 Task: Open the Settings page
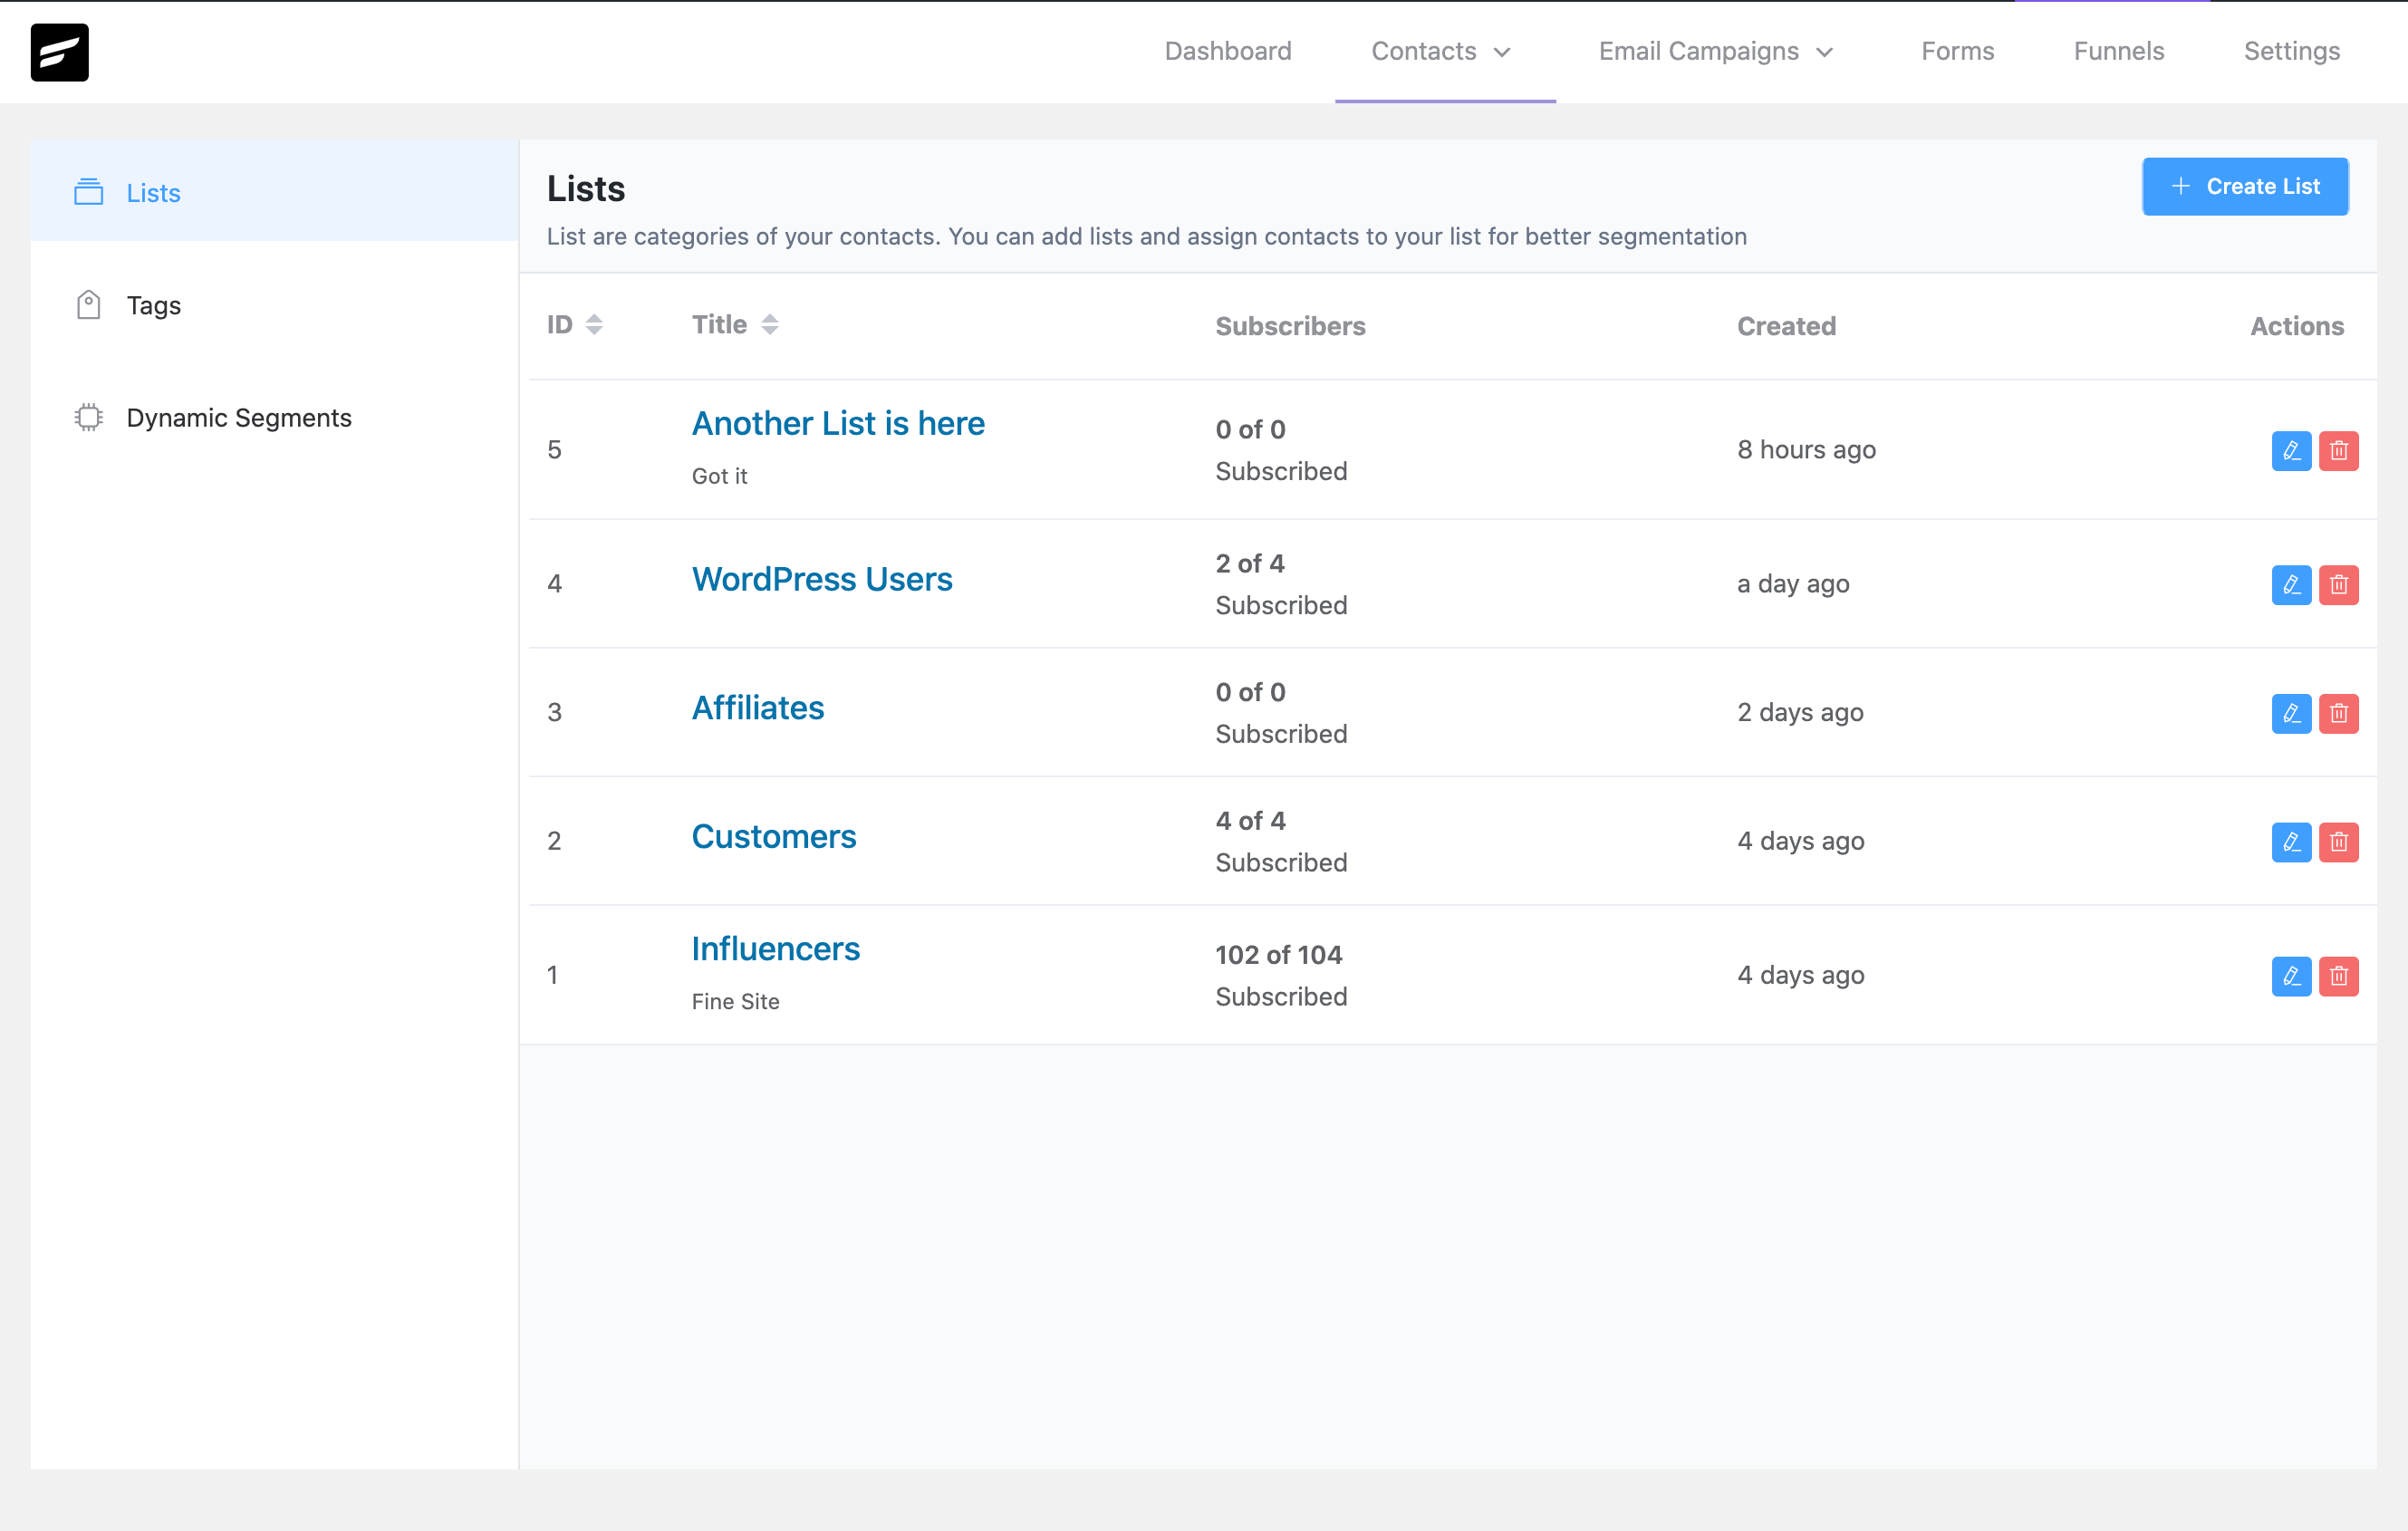tap(2291, 51)
